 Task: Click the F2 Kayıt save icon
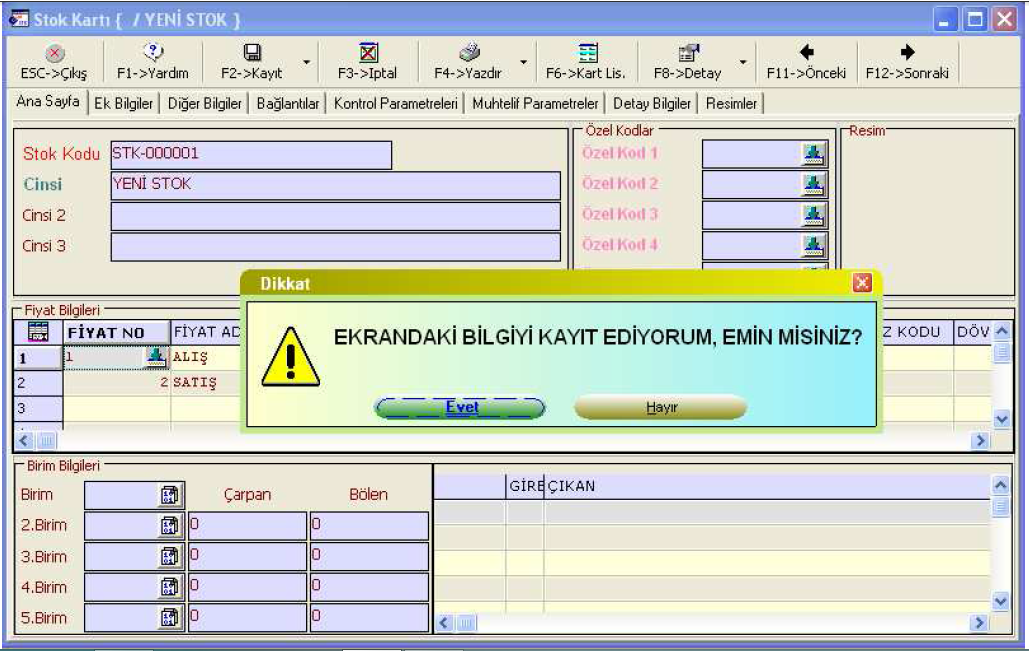(x=252, y=55)
